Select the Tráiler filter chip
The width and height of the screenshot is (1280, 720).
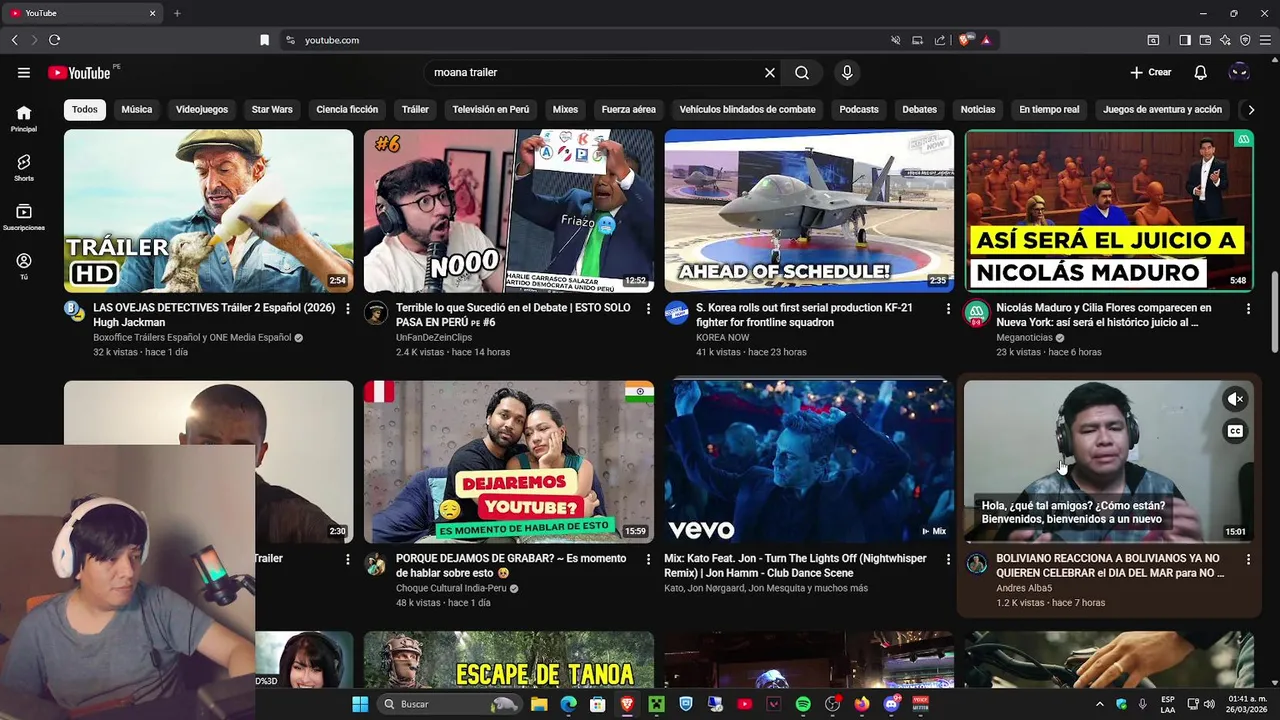[x=415, y=109]
